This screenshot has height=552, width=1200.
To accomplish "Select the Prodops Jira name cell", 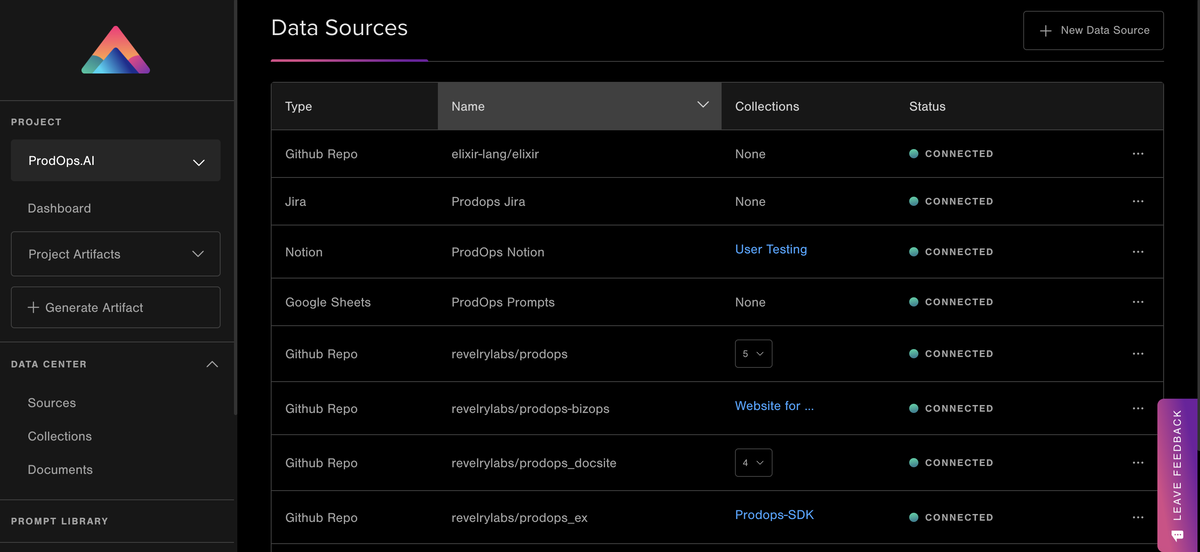I will pos(488,201).
